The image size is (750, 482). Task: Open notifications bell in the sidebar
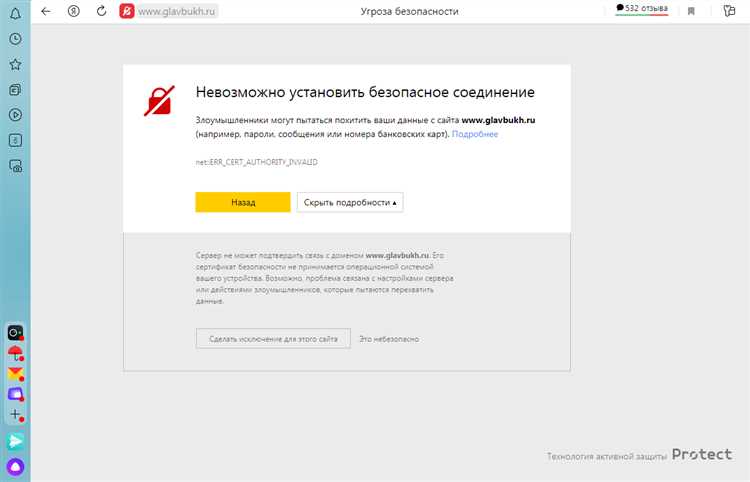click(x=15, y=13)
